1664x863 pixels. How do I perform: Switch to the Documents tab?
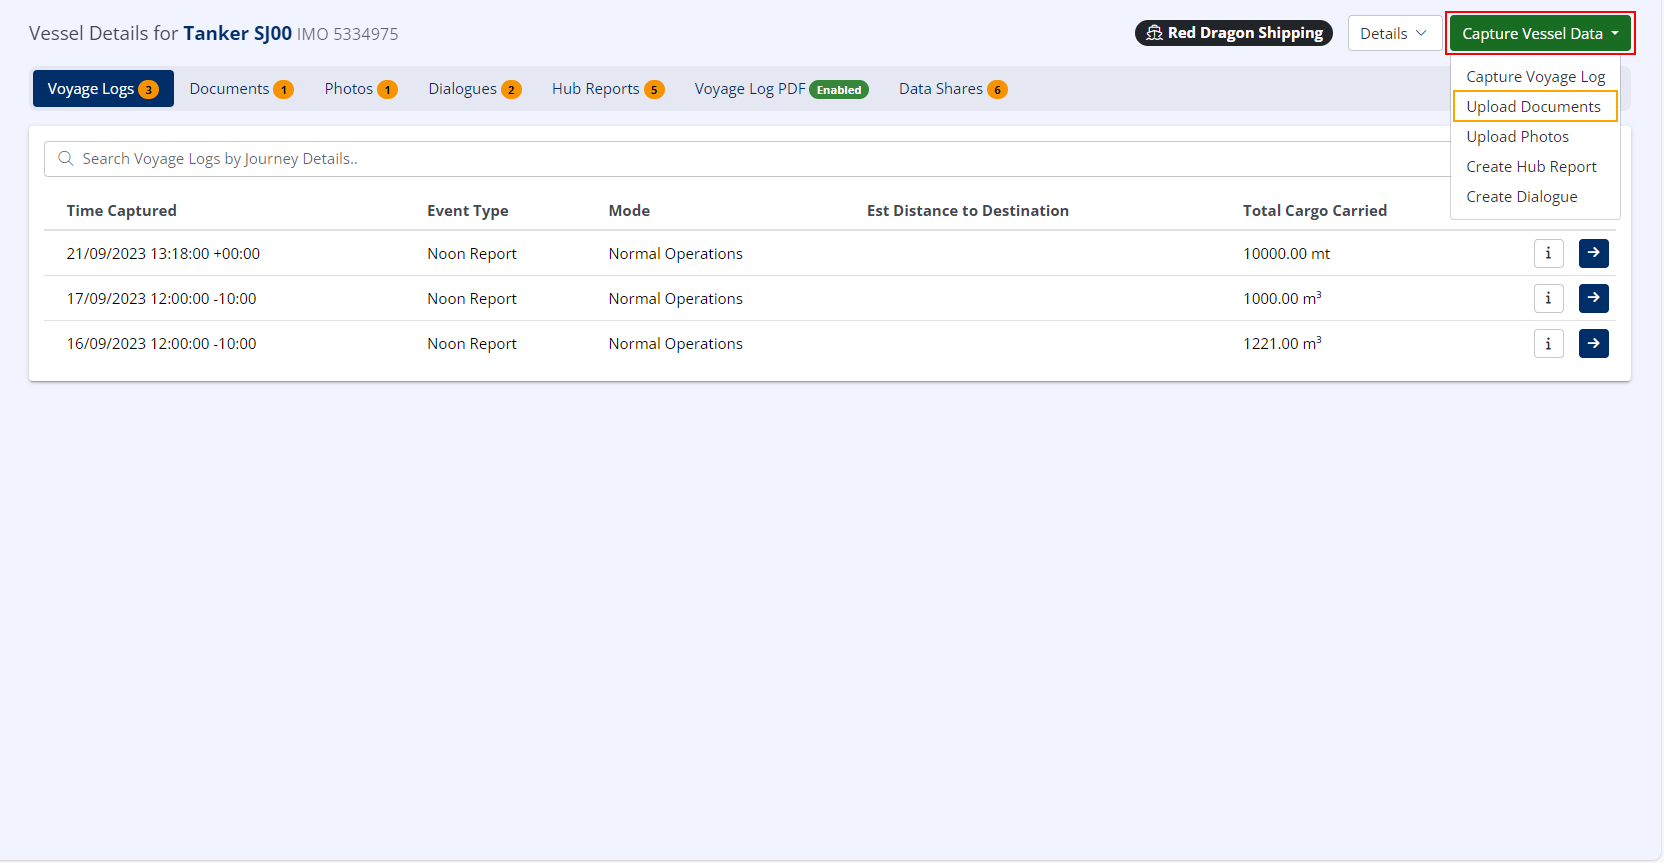[x=241, y=89]
